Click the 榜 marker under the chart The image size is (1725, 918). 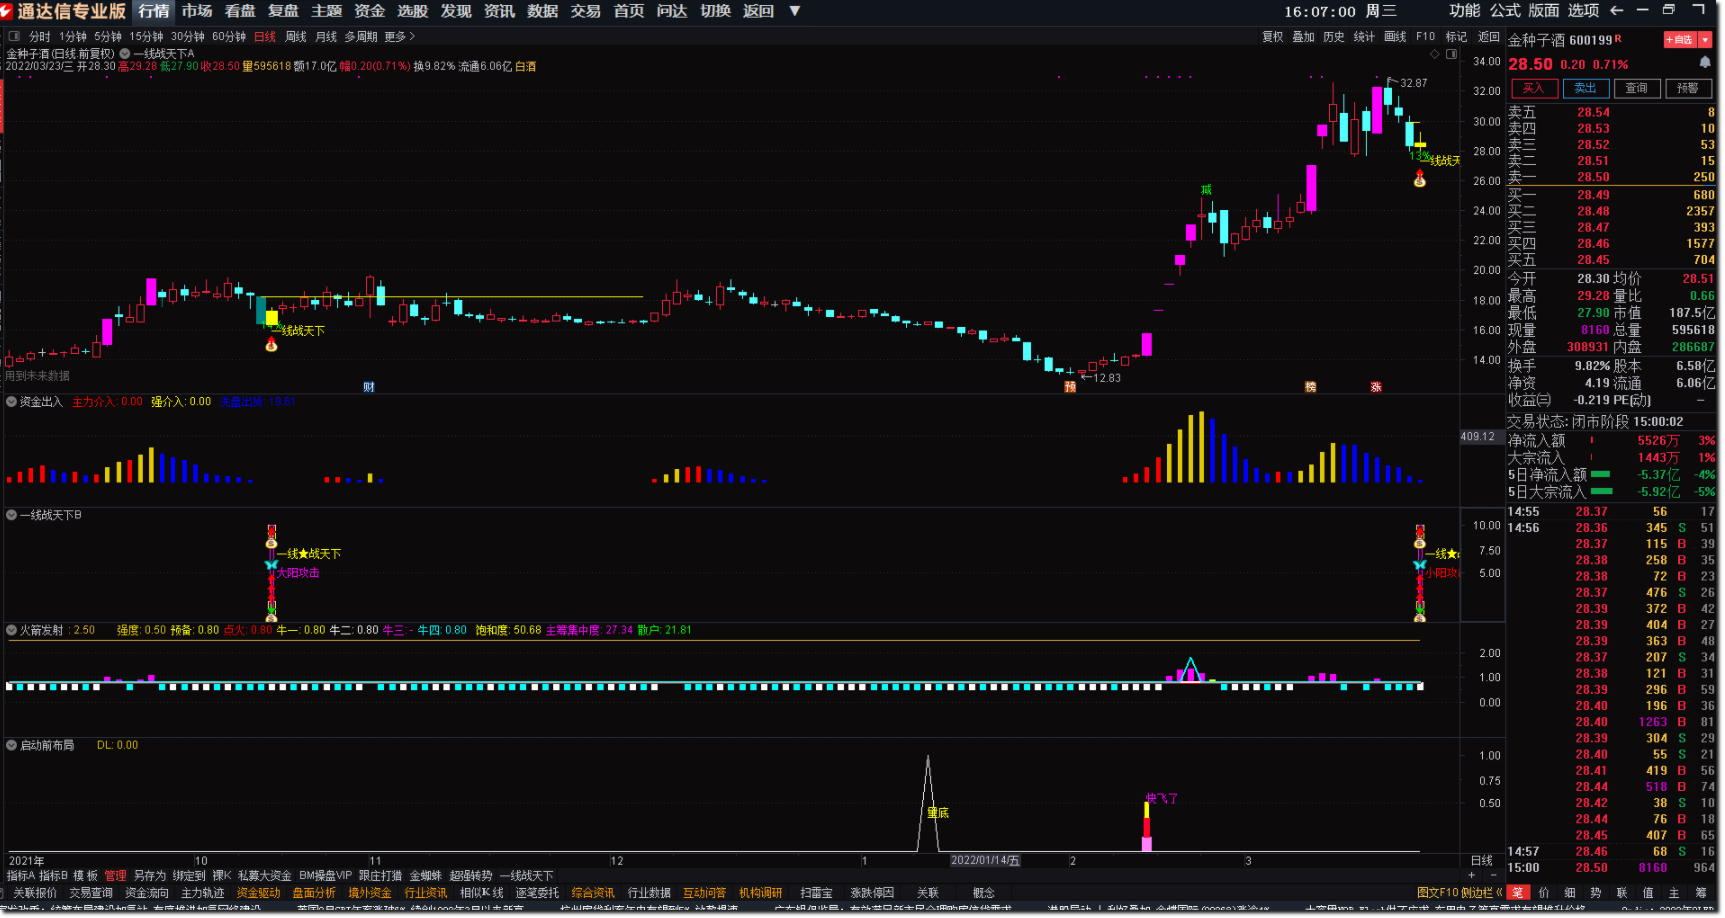pos(1310,387)
